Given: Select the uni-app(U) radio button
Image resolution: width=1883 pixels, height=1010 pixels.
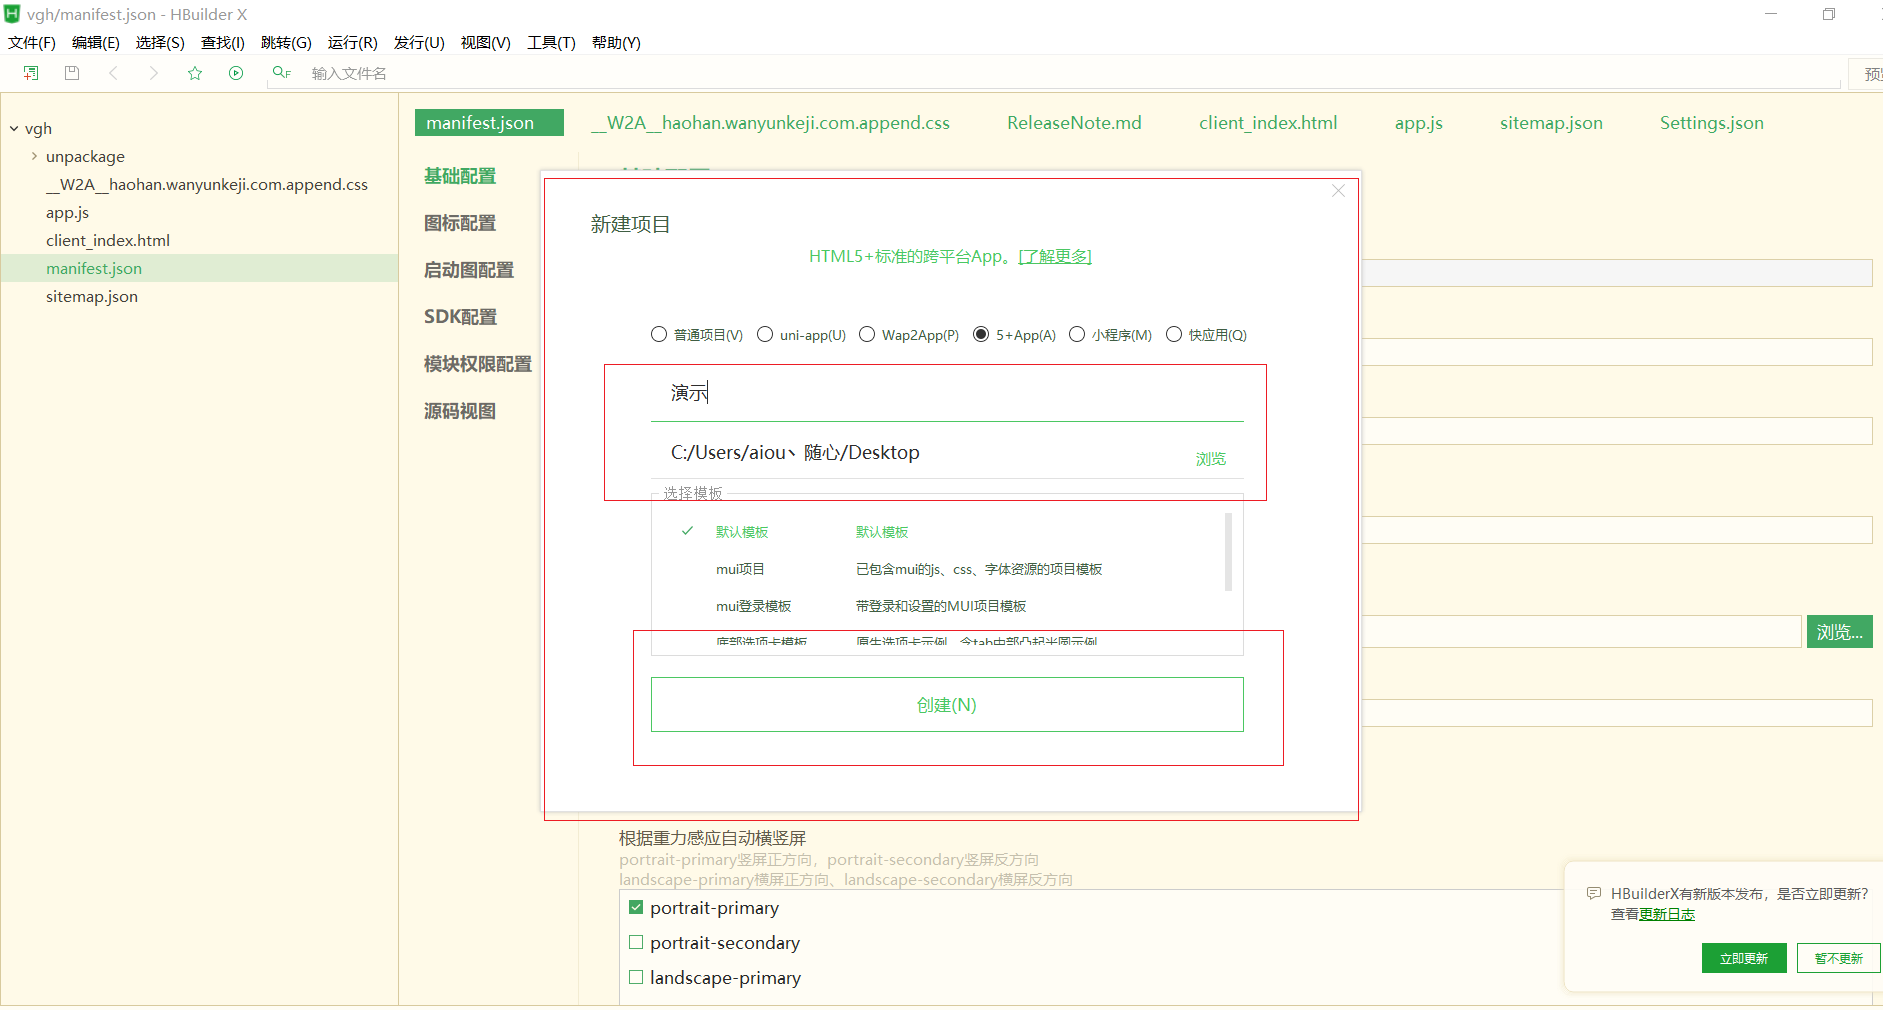Looking at the screenshot, I should point(765,334).
